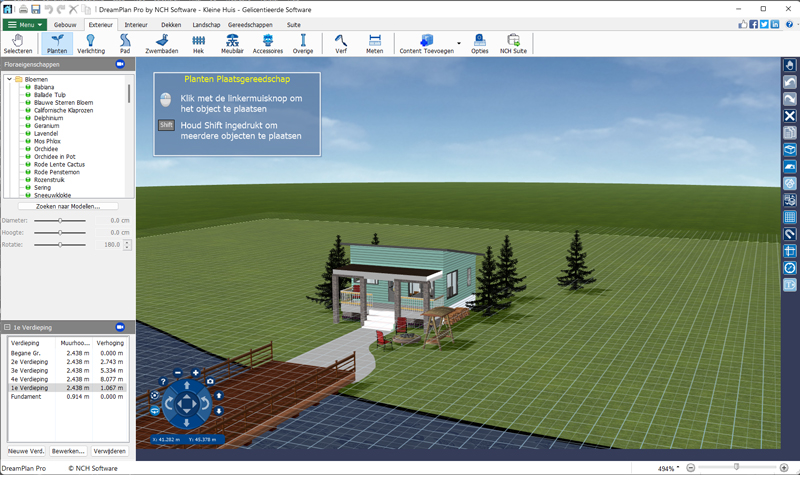
Task: Click the Rotatie slider
Action: pyautogui.click(x=60, y=244)
